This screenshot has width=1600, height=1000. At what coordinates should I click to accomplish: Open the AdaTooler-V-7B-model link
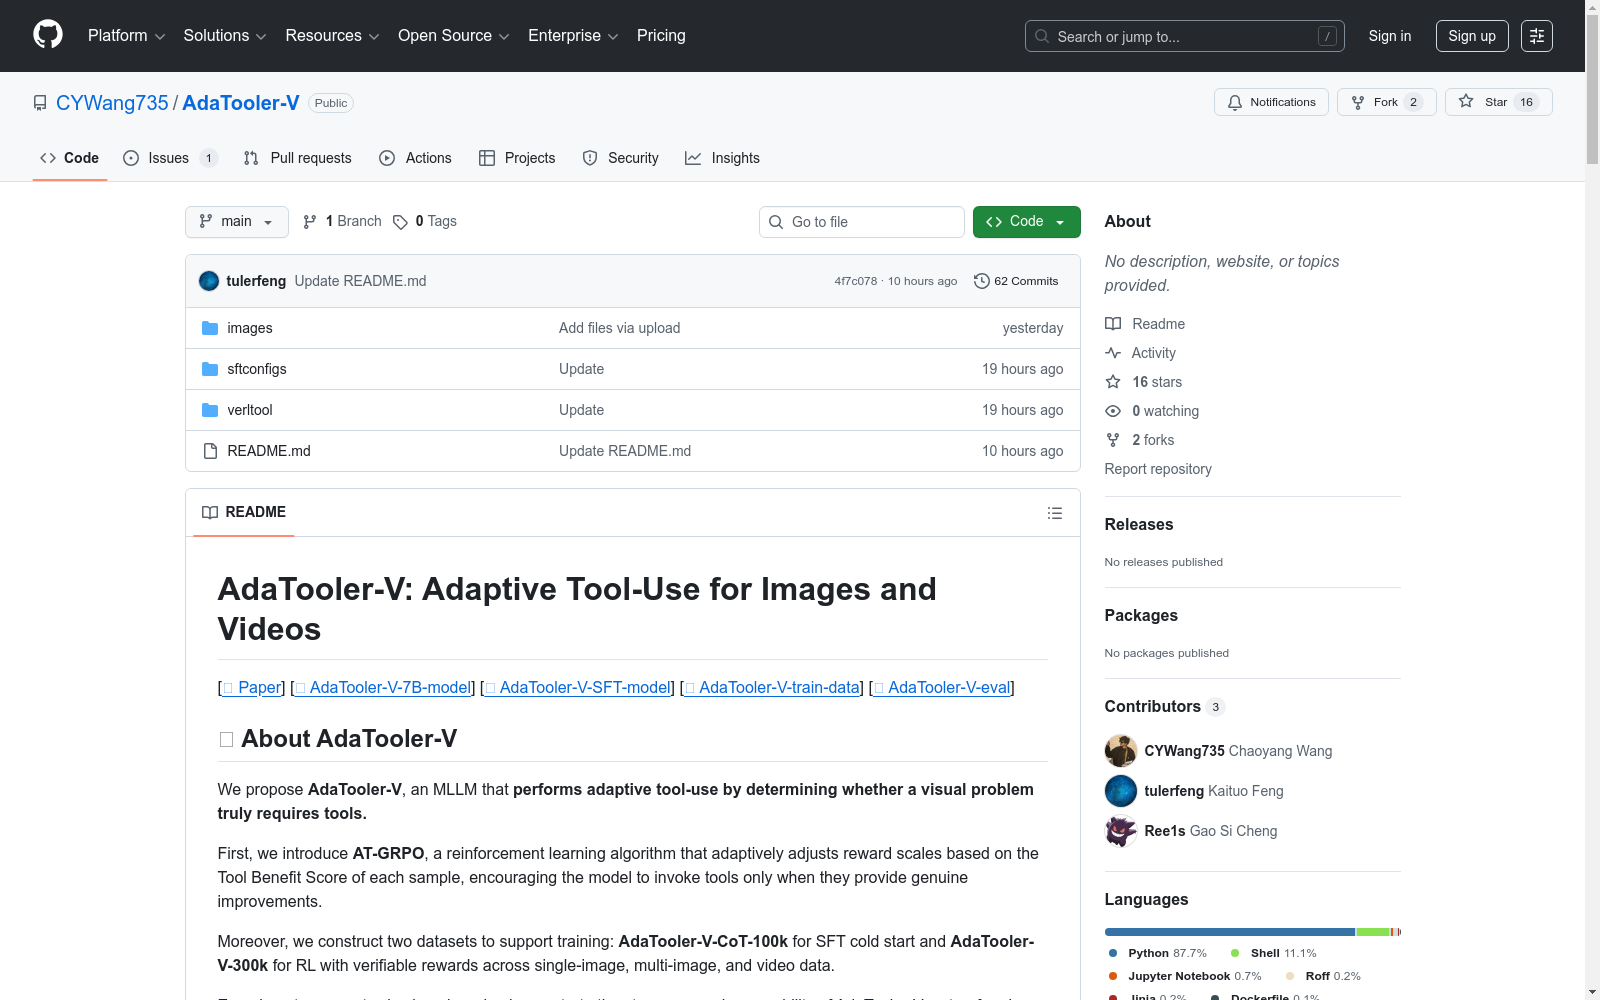click(x=383, y=687)
